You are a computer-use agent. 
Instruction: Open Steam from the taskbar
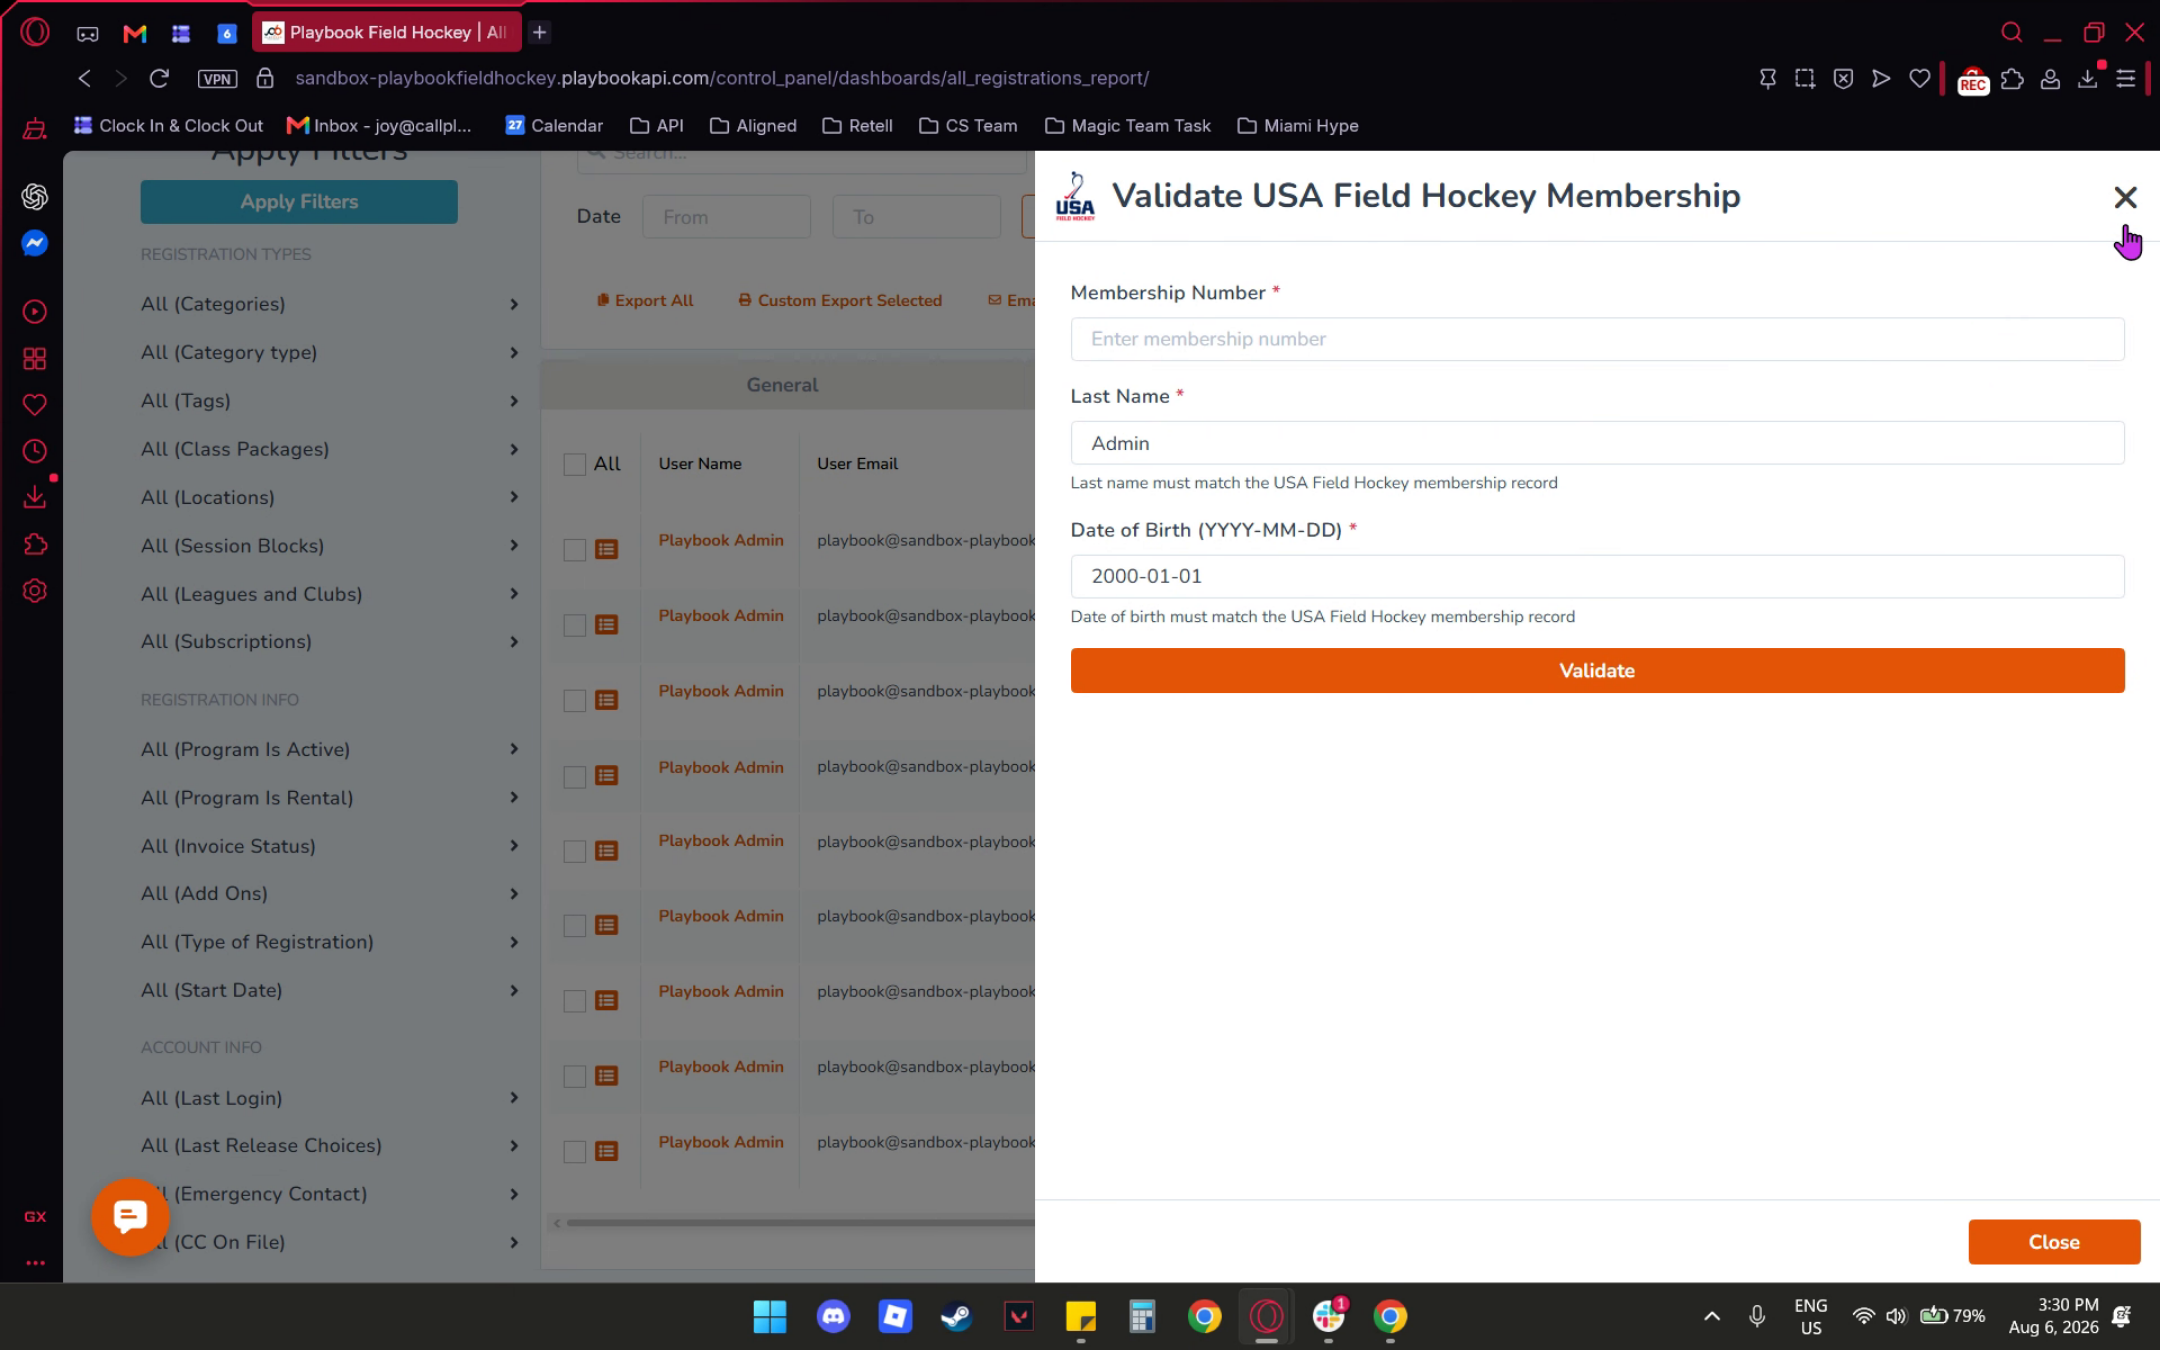pos(957,1316)
